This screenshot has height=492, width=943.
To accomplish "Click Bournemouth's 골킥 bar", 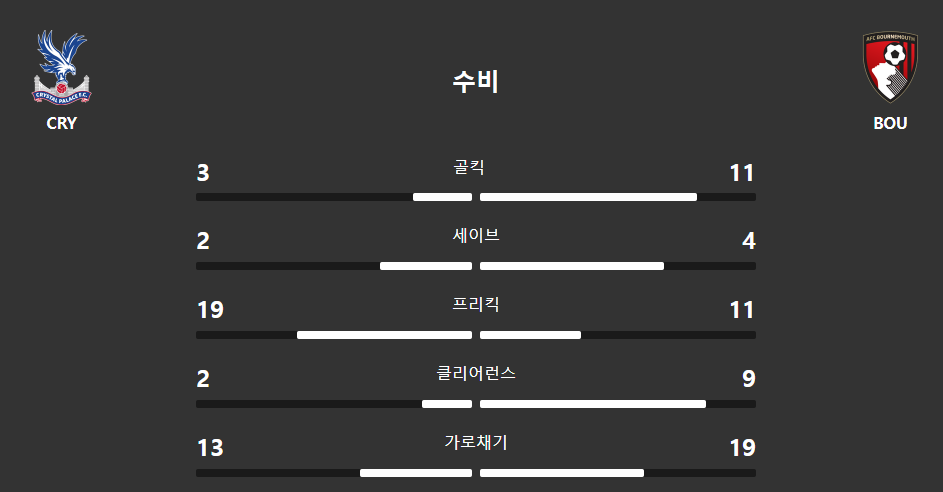I will tap(618, 197).
